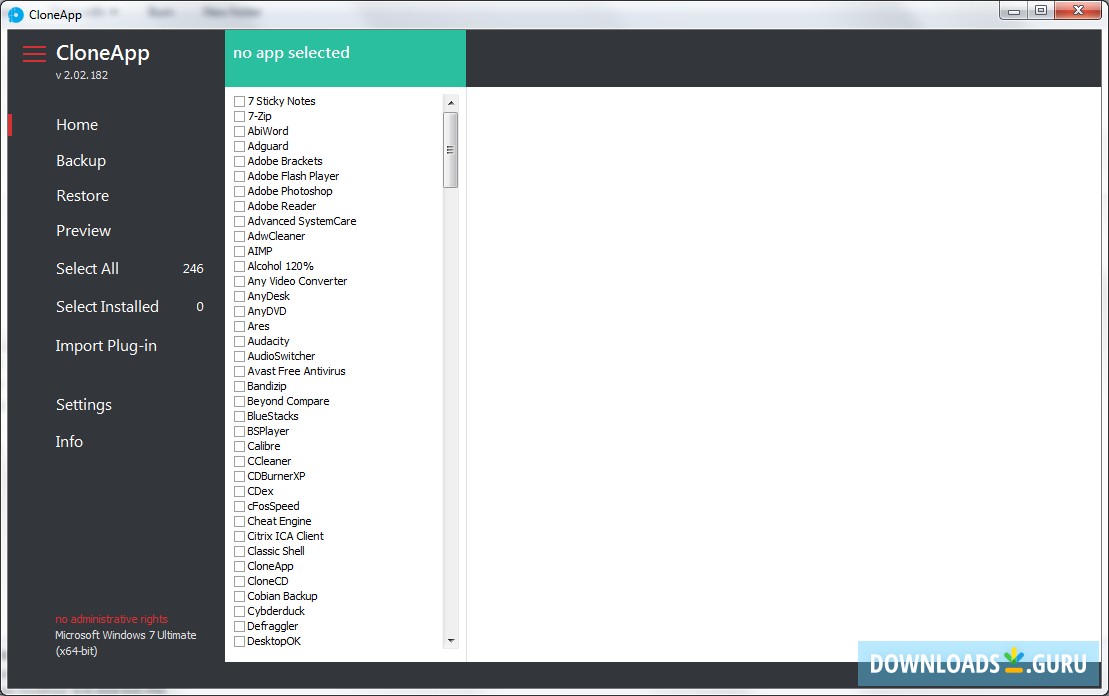Viewport: 1109px width, 696px height.
Task: Click the 'no app selected' header
Action: [291, 53]
